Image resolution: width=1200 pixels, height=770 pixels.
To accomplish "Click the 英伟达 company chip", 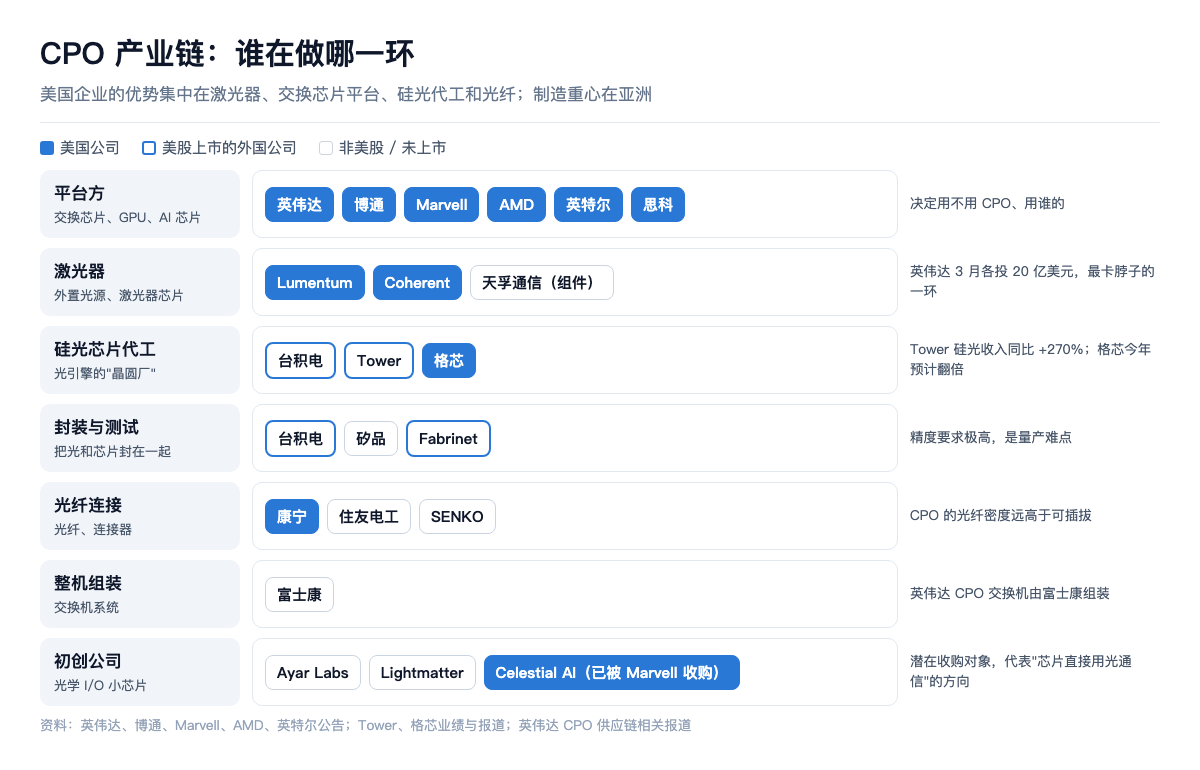I will tap(299, 204).
